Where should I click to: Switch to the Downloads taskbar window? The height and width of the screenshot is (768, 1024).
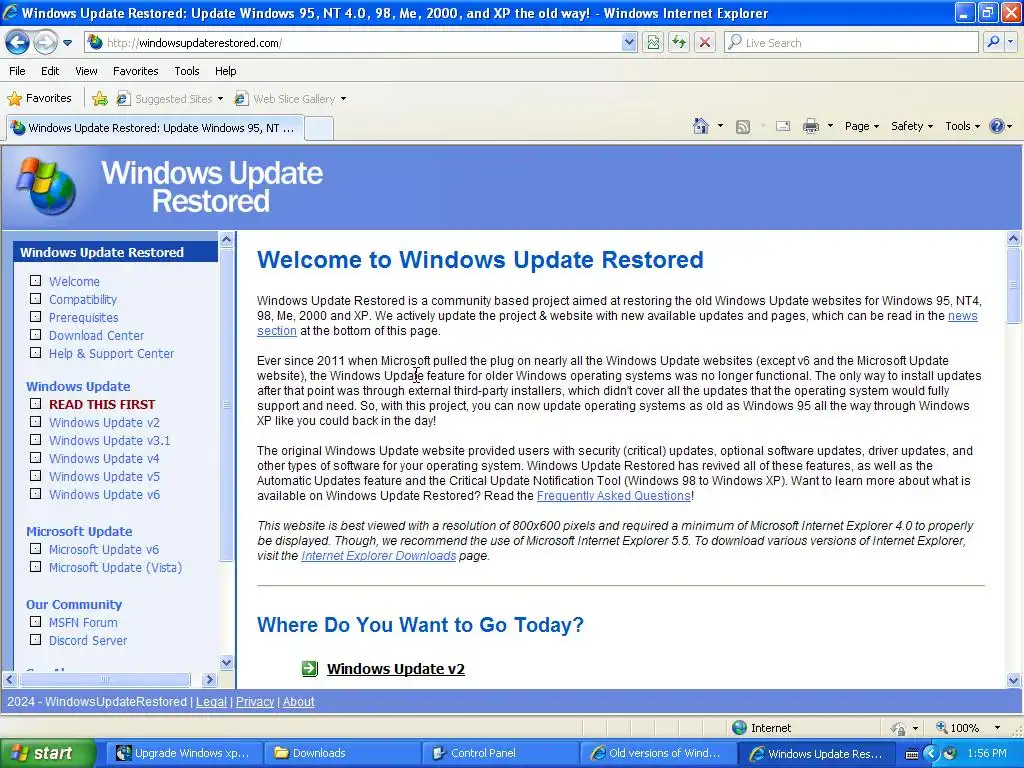point(342,753)
